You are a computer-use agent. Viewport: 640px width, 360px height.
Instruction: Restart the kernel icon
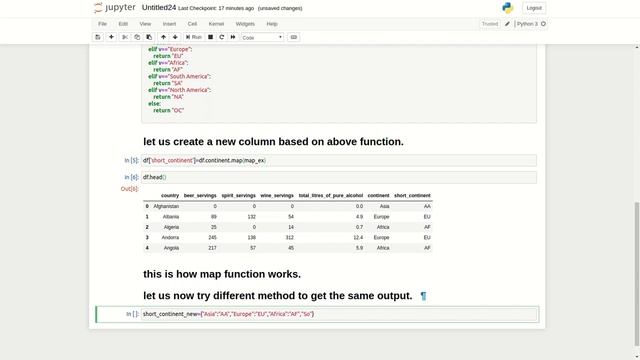click(222, 37)
